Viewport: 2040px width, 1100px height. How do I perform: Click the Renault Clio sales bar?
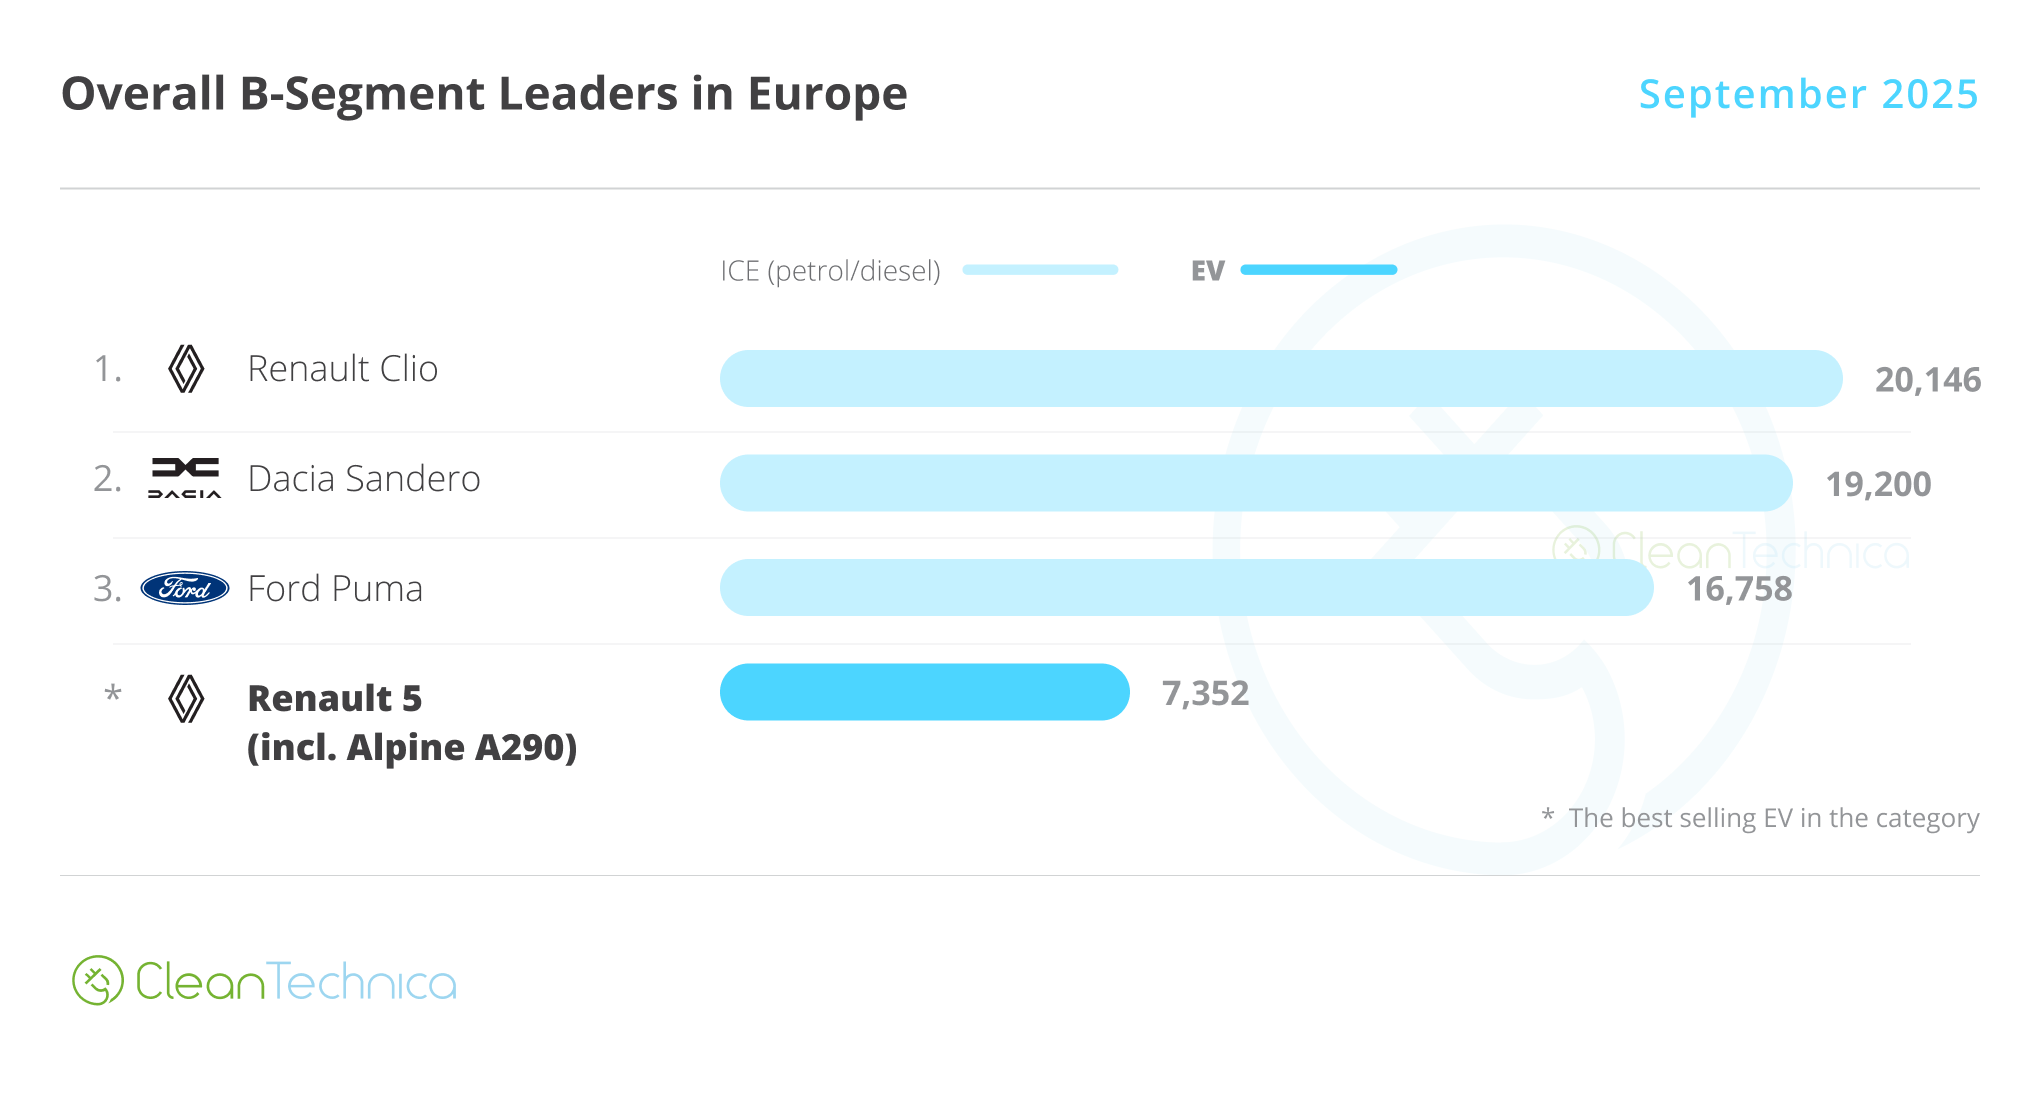coord(1280,378)
